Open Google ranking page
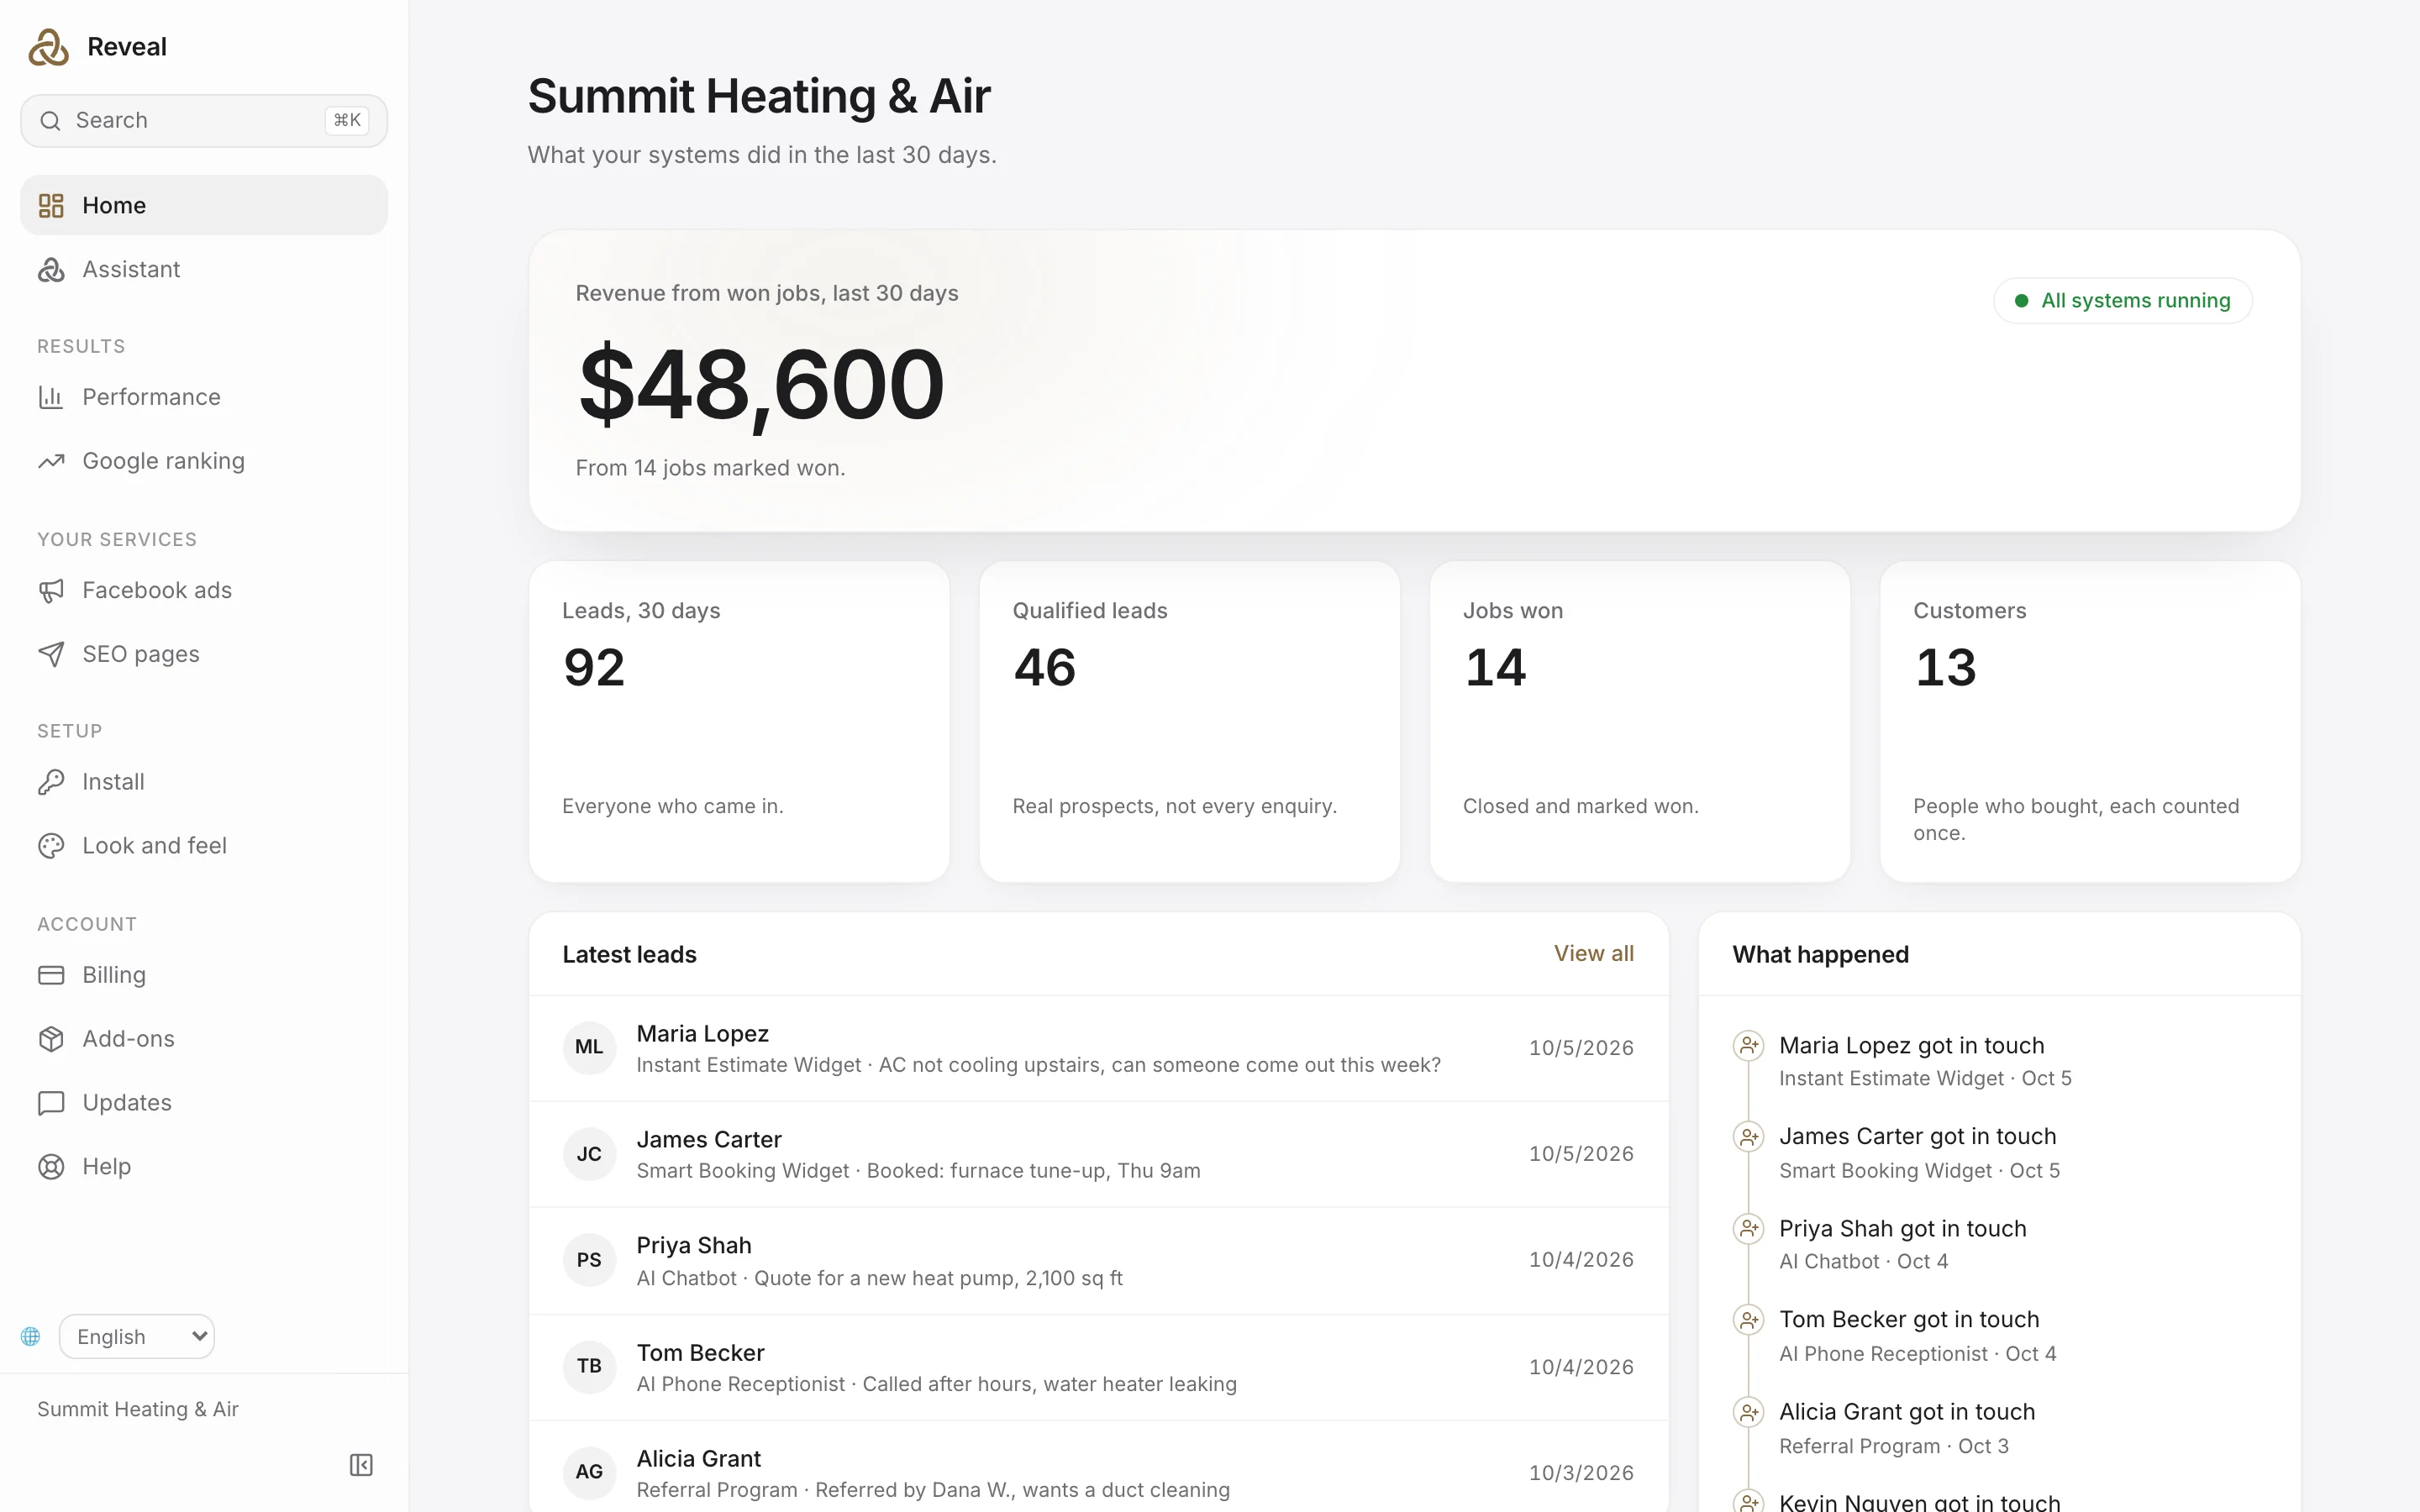2420x1512 pixels. 204,461
